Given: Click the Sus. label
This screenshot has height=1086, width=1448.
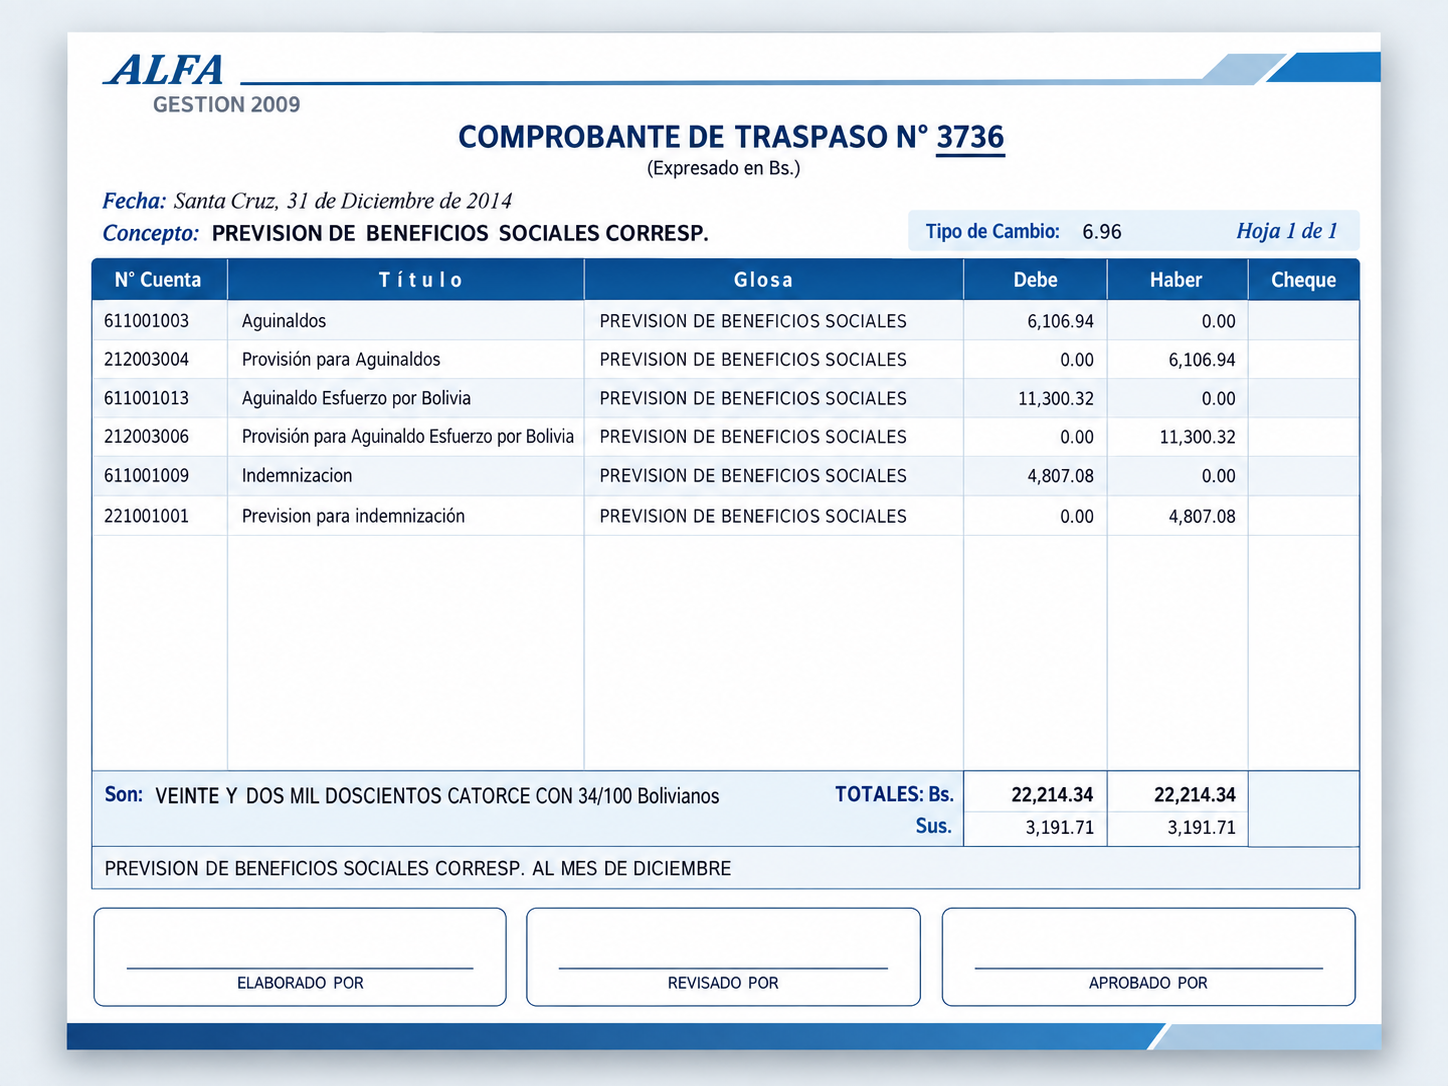Looking at the screenshot, I should click(x=934, y=826).
